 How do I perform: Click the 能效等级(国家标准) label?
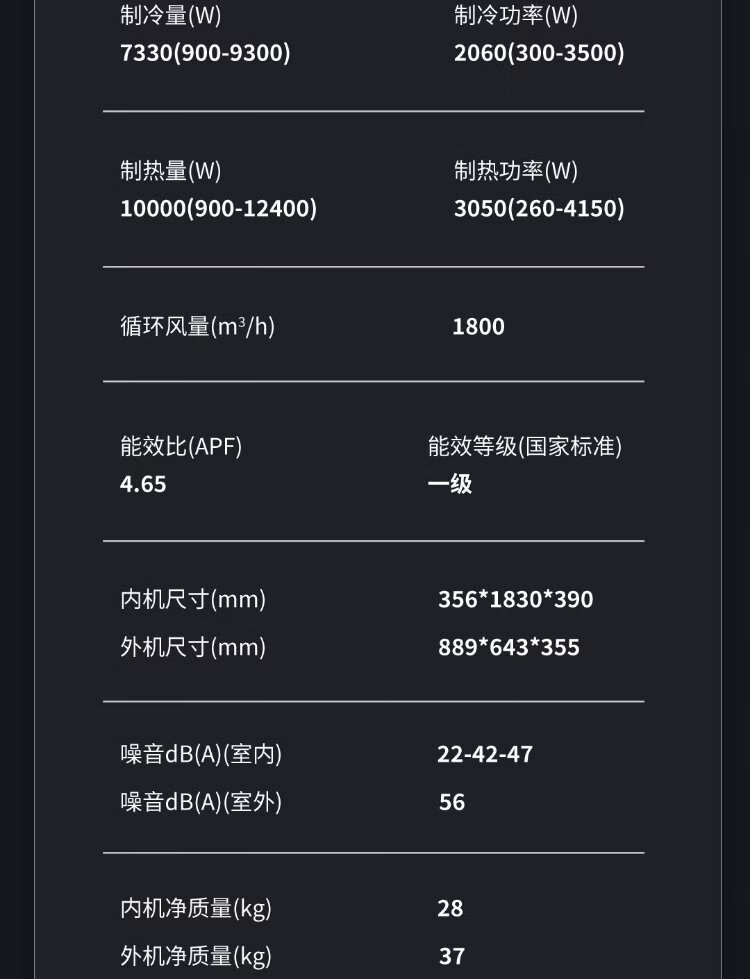coord(525,447)
